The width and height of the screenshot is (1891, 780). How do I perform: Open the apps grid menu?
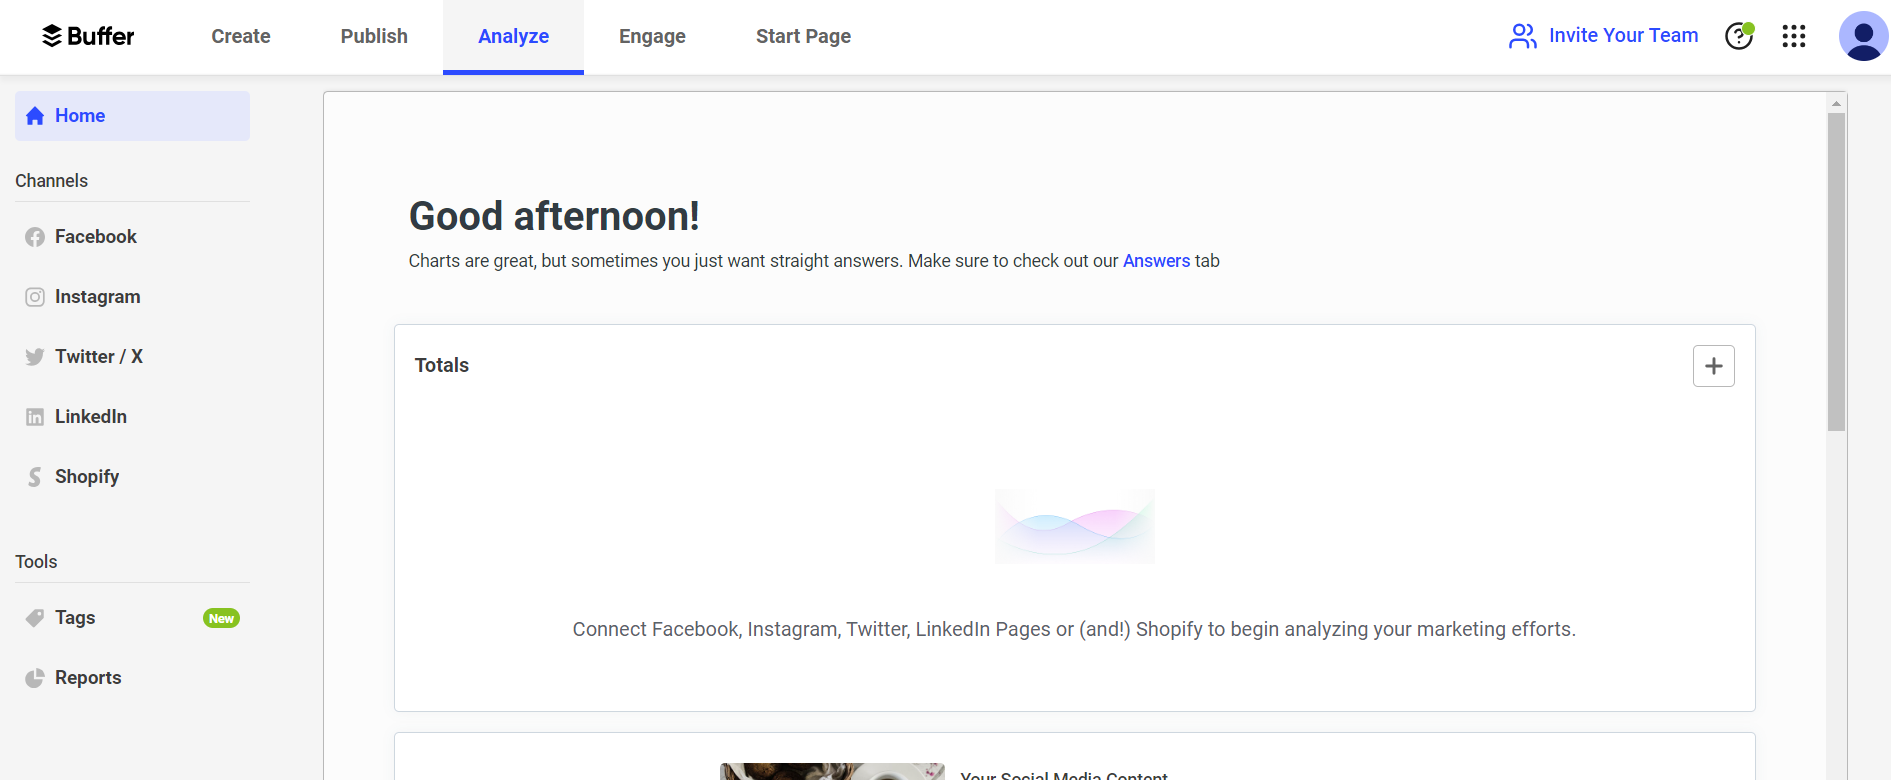[x=1794, y=36]
